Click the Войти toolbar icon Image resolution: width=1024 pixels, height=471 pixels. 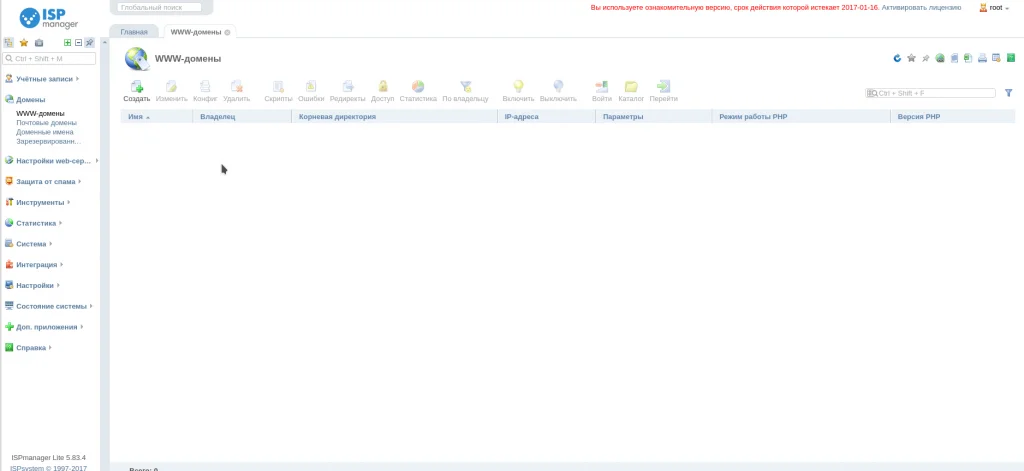(x=601, y=86)
